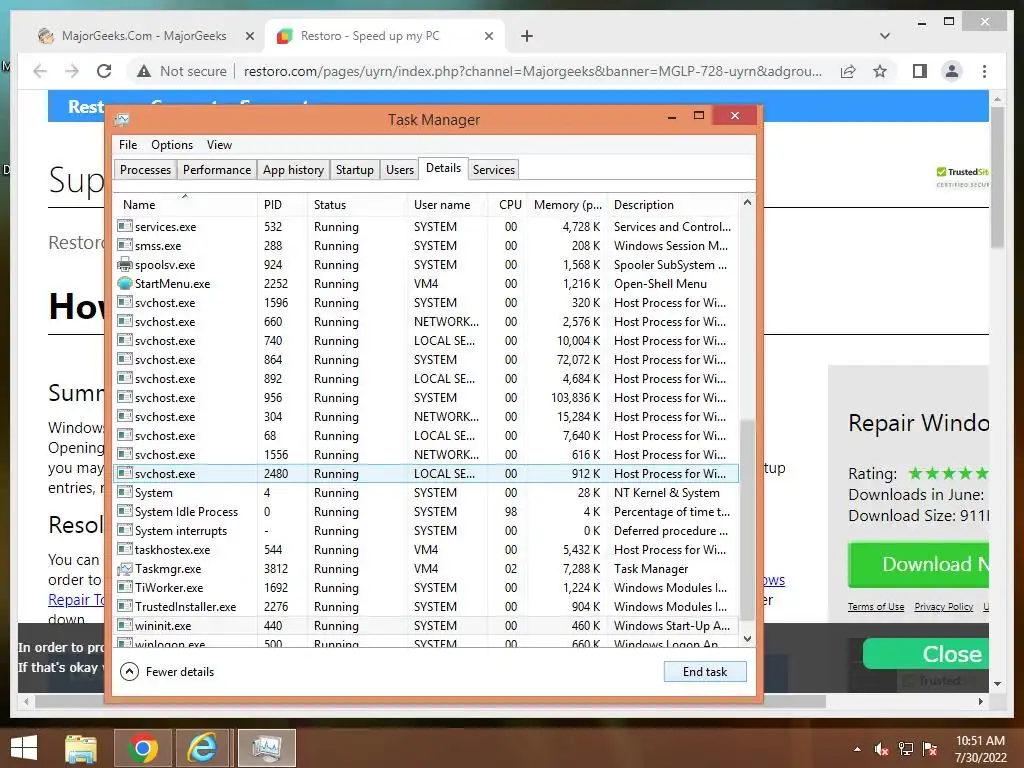Close the MajorGeeks.Com tab
This screenshot has width=1024, height=768.
249,36
